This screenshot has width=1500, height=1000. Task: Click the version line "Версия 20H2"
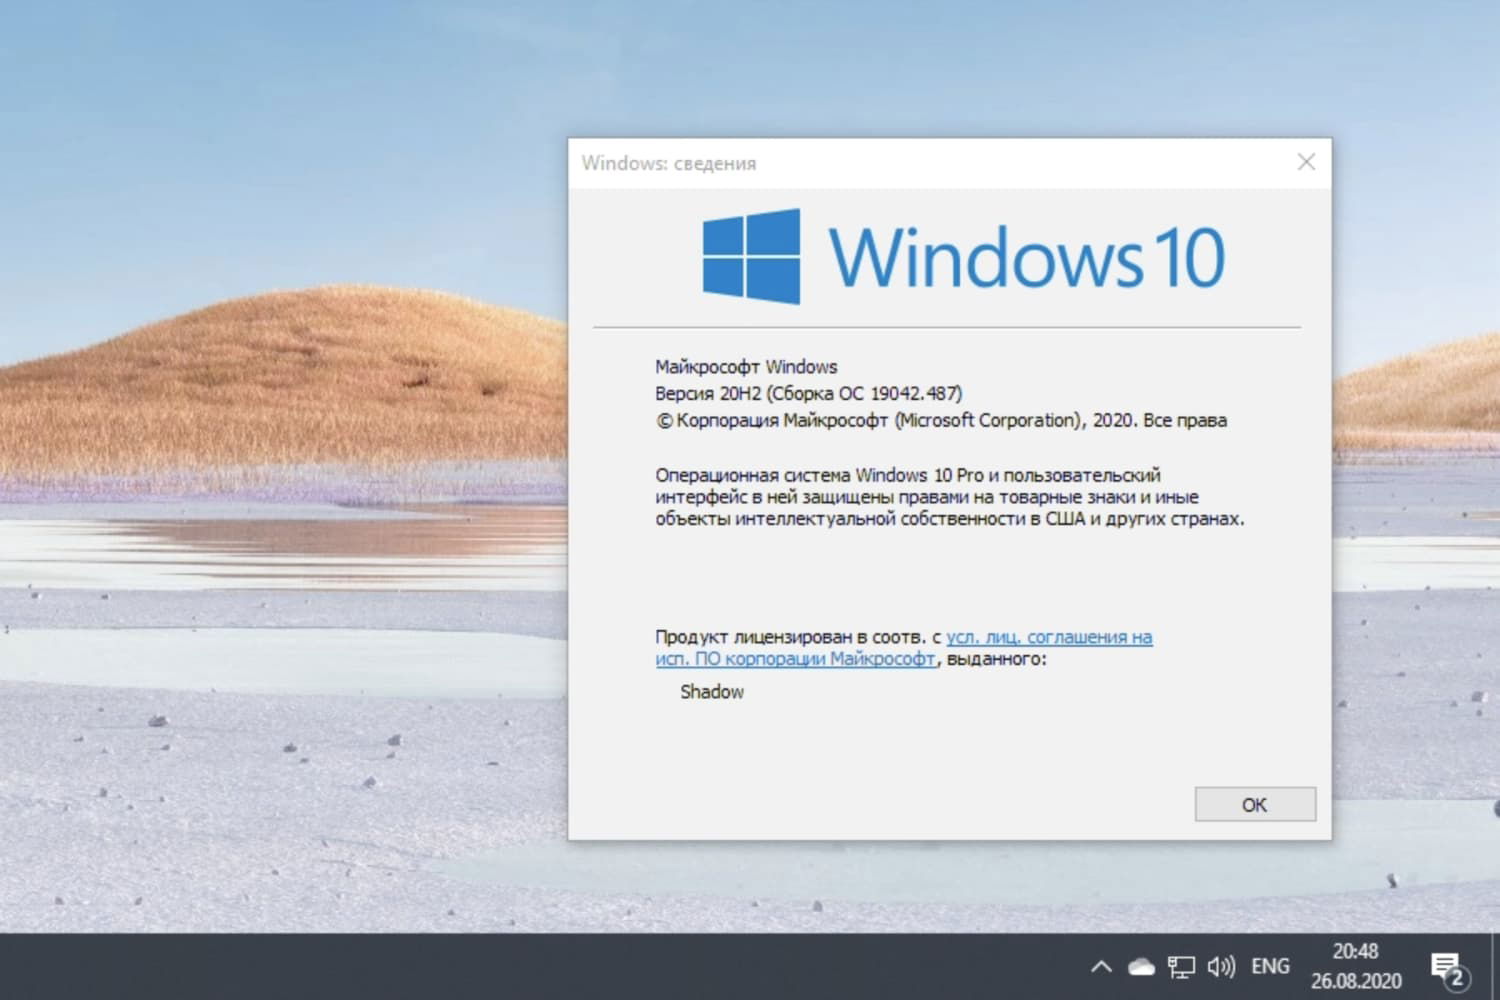point(740,393)
